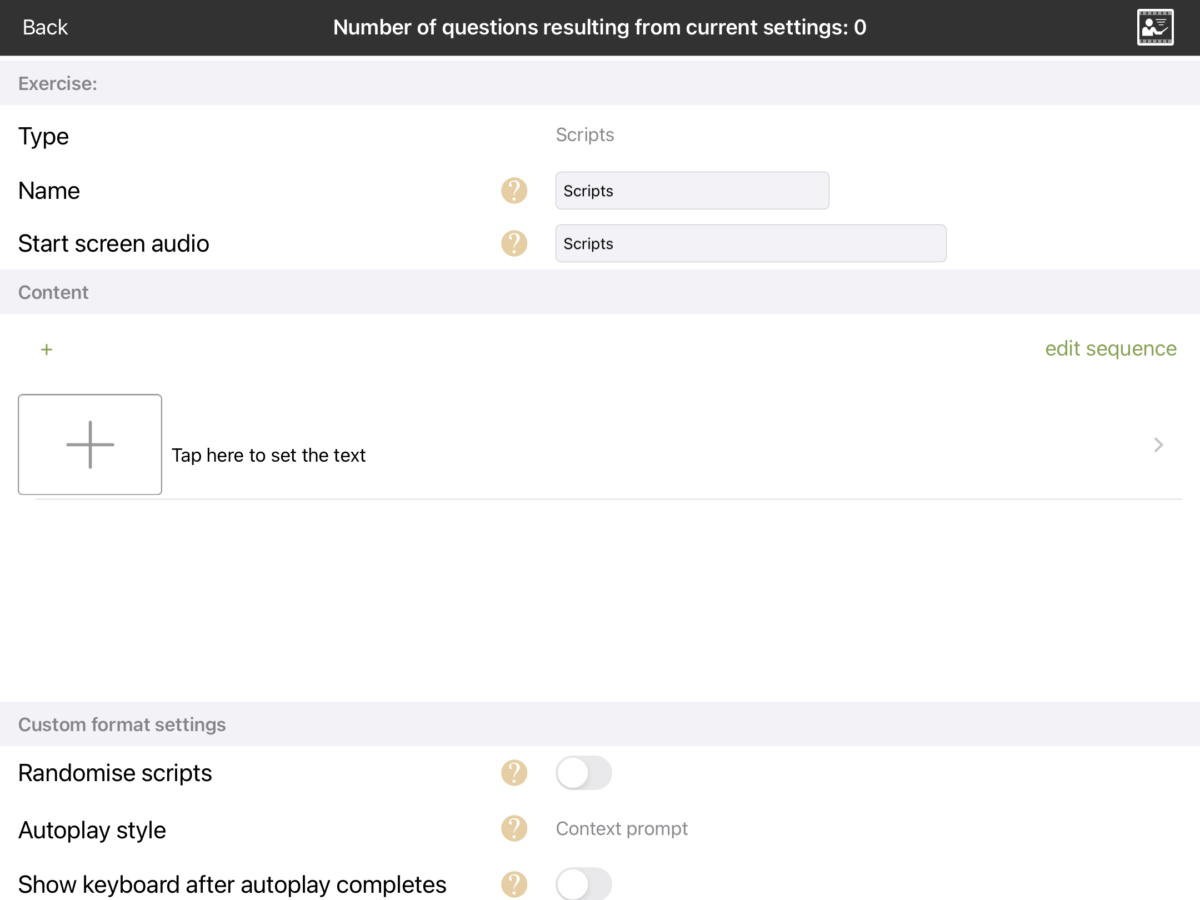Image resolution: width=1200 pixels, height=900 pixels.
Task: Open the presentation icon in top-right corner
Action: point(1155,27)
